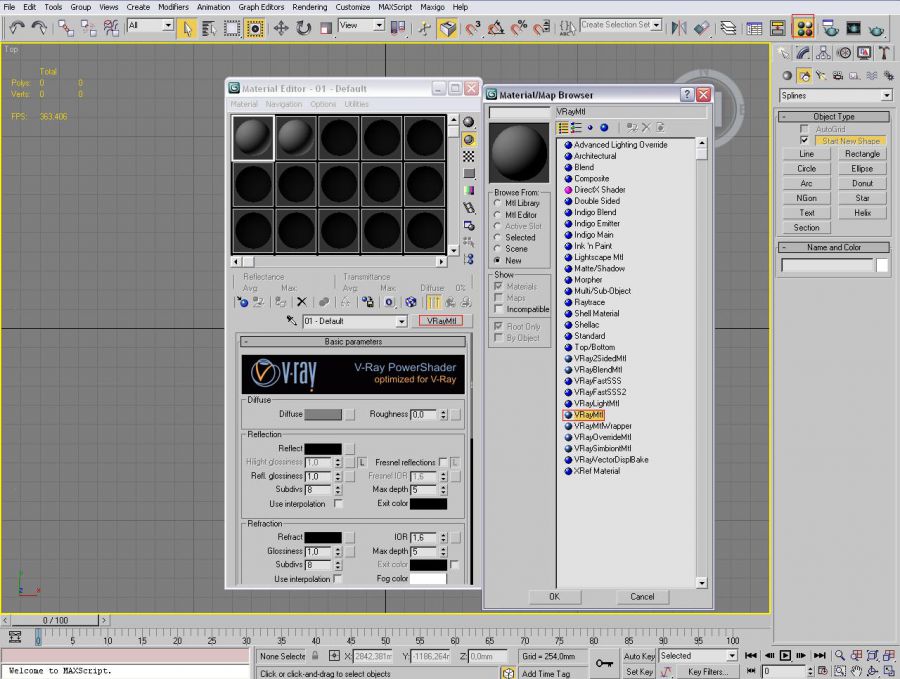Toggle Backlight icon in Material Editor

click(469, 139)
